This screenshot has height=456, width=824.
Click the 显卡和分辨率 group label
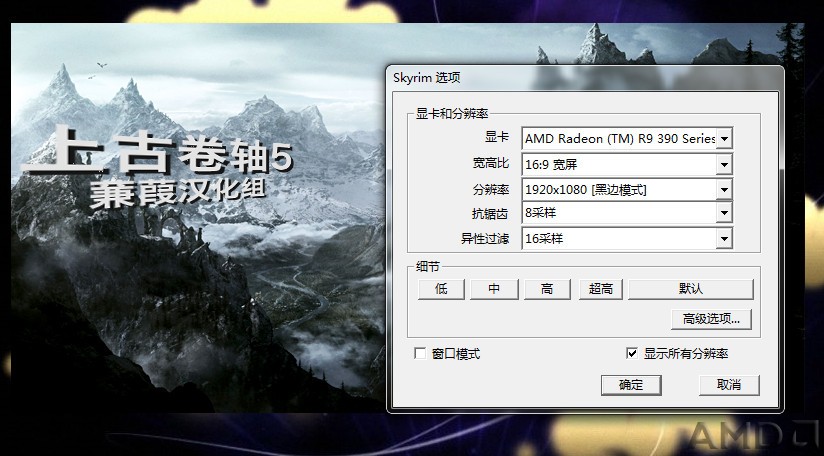click(452, 113)
